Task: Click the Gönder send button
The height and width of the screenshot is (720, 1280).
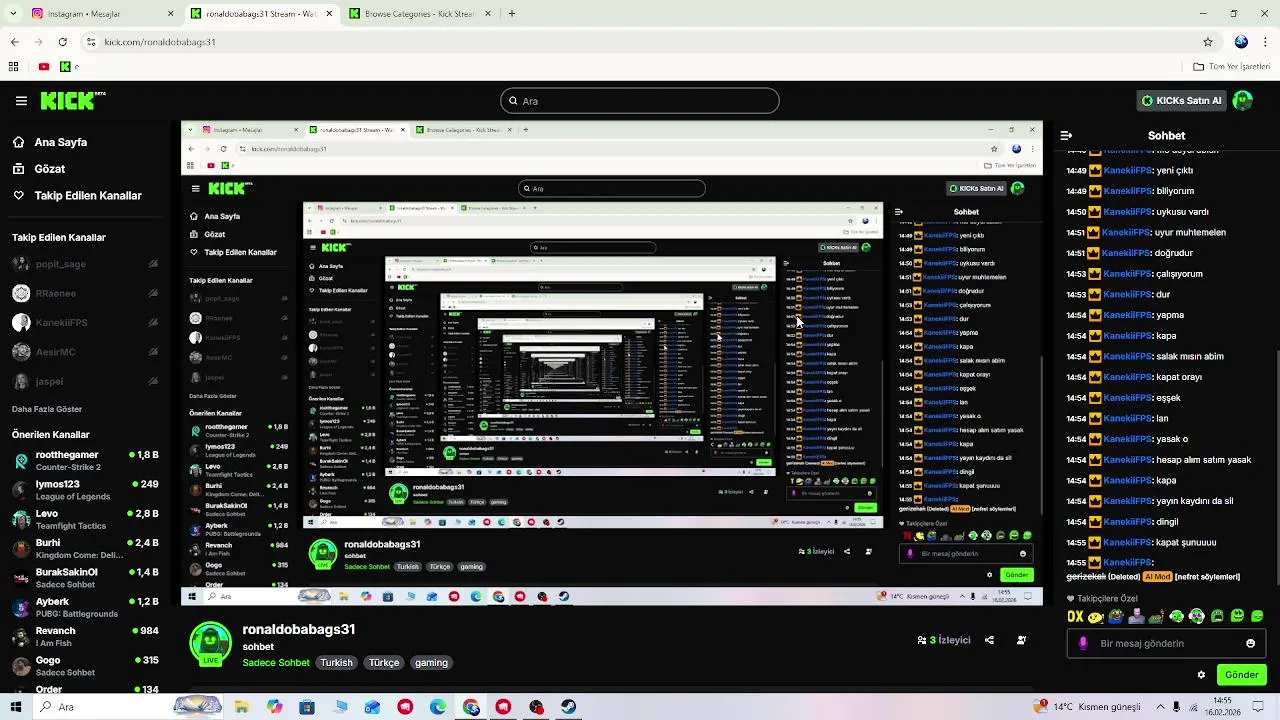Action: [x=1241, y=675]
